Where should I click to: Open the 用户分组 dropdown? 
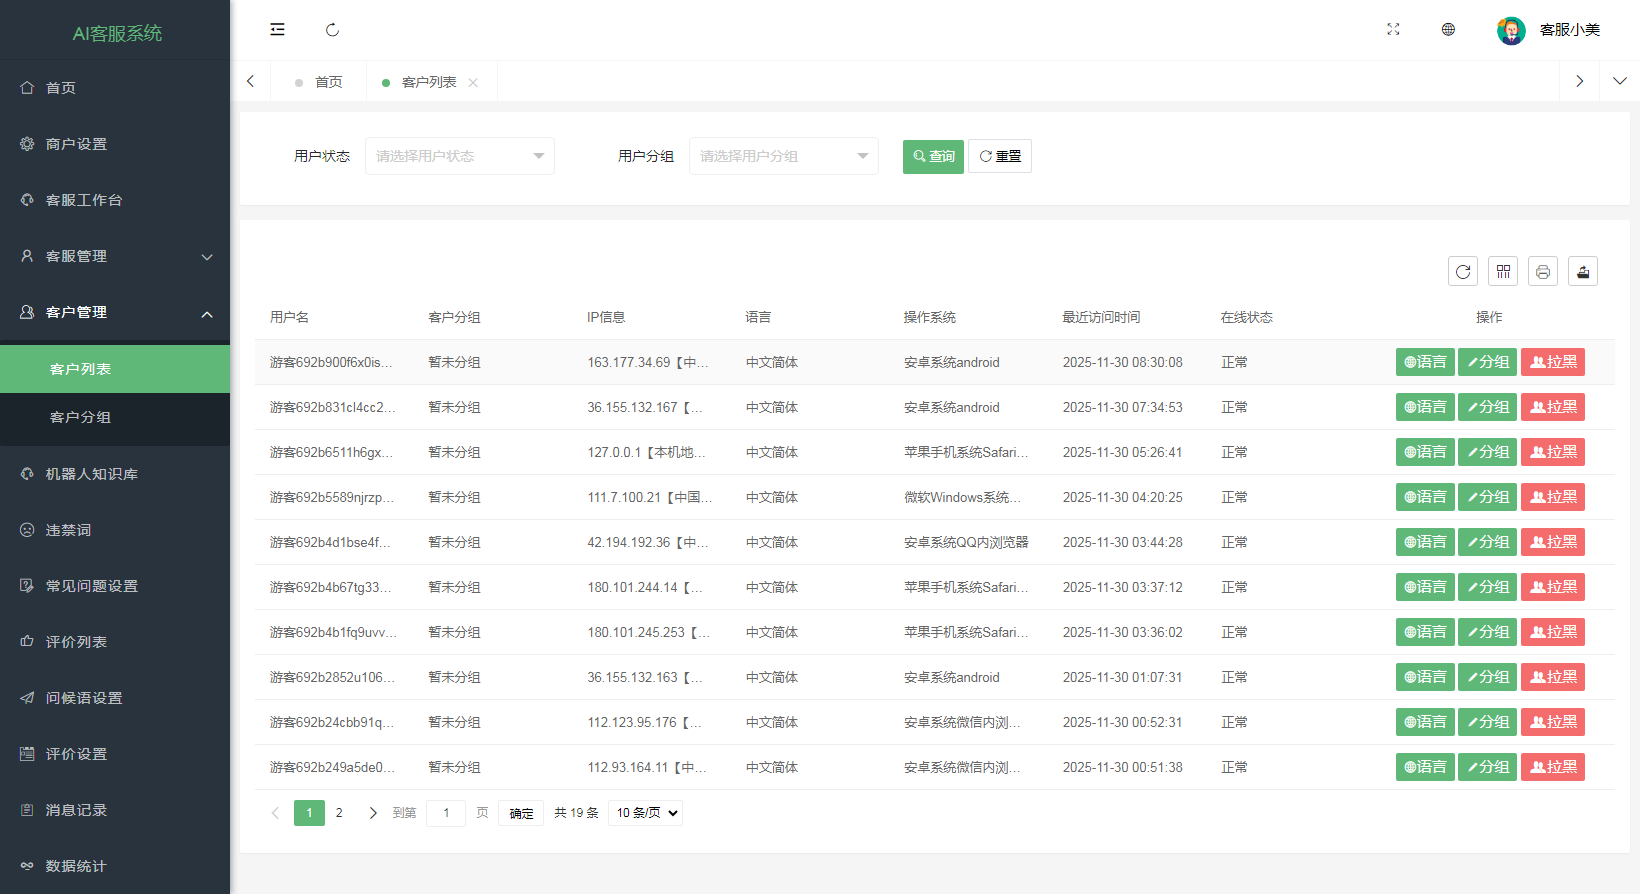pos(783,156)
